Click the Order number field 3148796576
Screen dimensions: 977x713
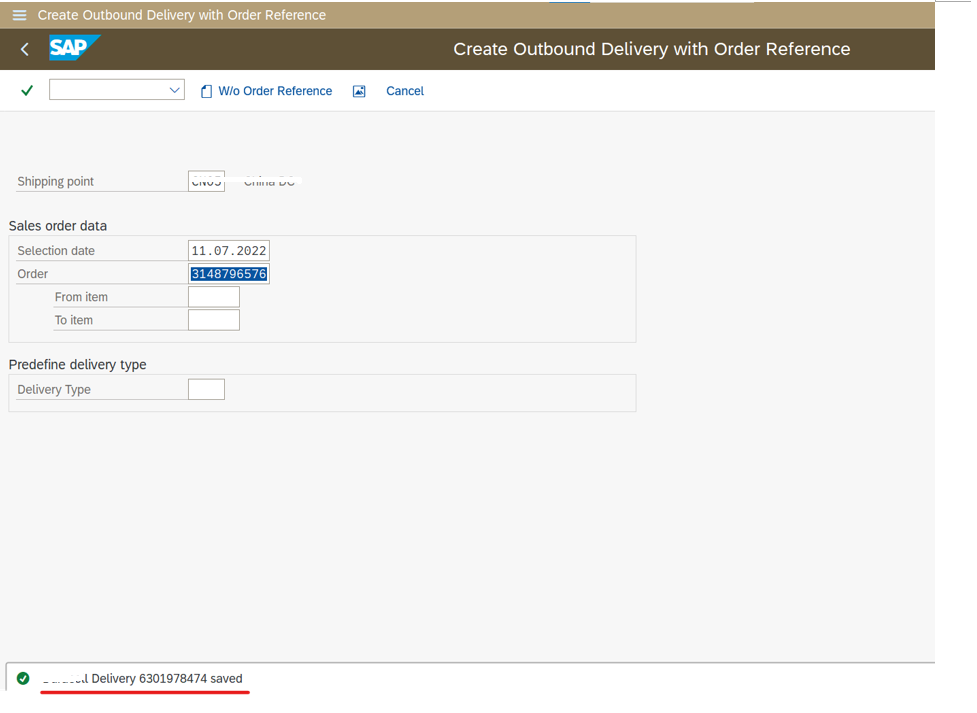pyautogui.click(x=229, y=274)
